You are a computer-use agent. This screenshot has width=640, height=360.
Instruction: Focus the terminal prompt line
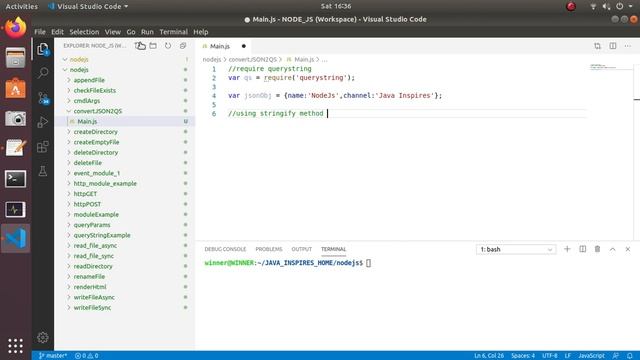tap(288, 263)
